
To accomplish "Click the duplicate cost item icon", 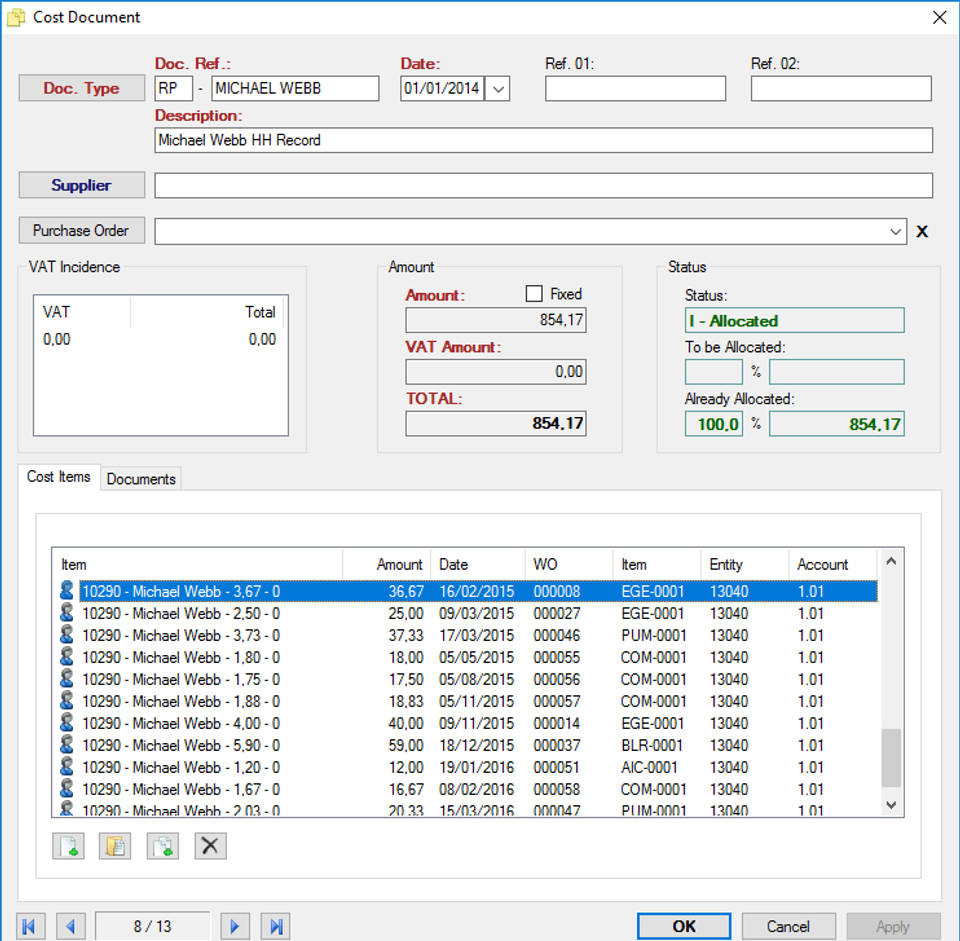I will pyautogui.click(x=163, y=846).
